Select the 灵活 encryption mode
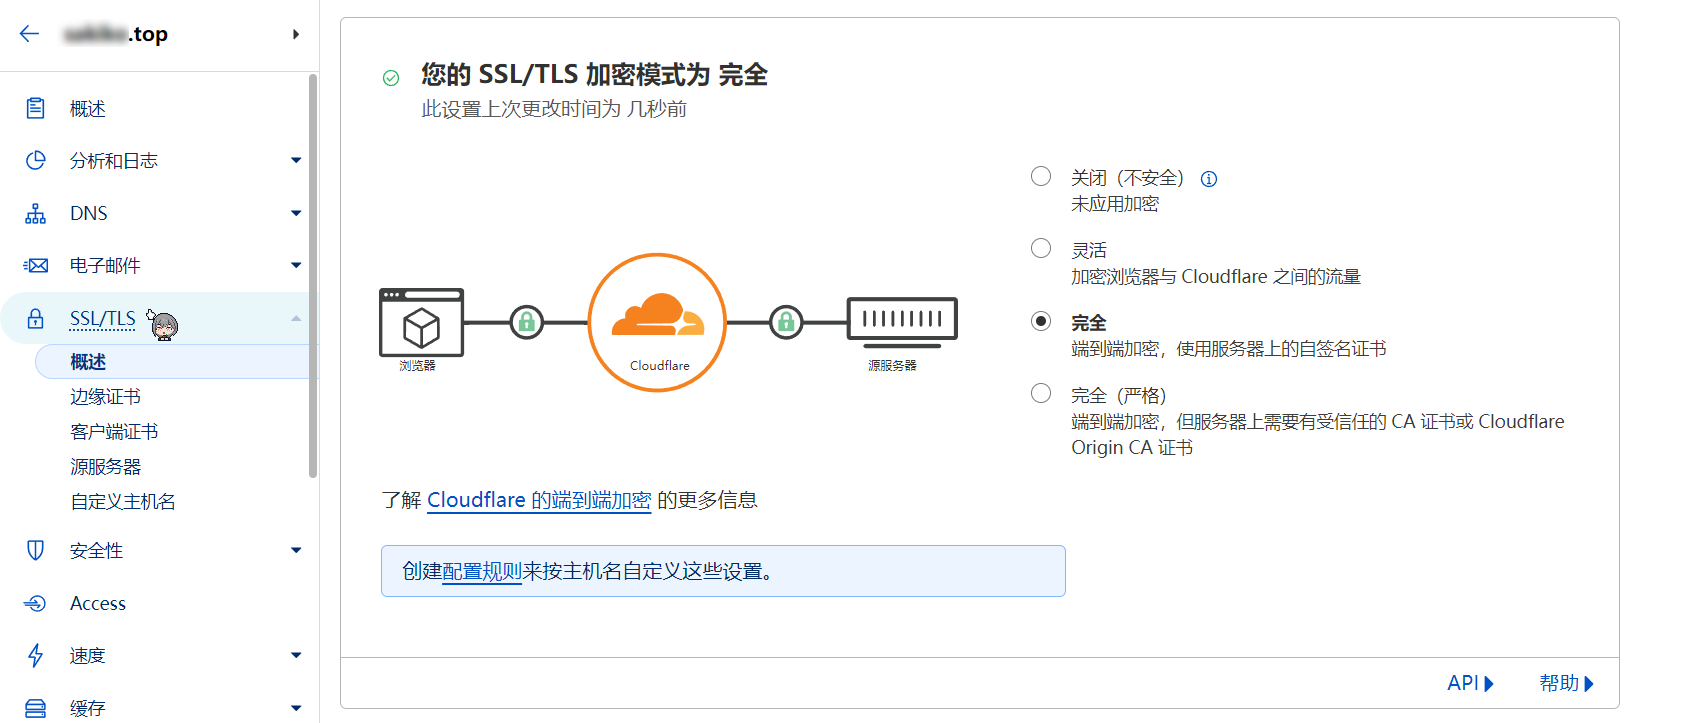Screen dimensions: 1701x723 [x=1041, y=248]
